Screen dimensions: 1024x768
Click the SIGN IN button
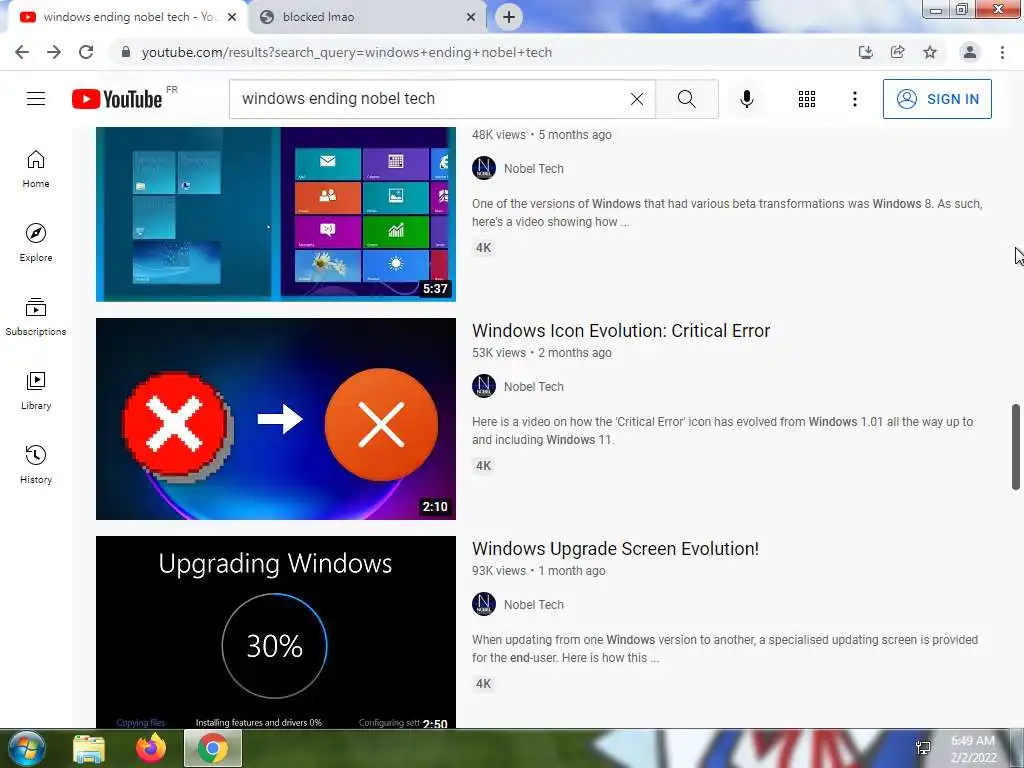click(x=937, y=99)
